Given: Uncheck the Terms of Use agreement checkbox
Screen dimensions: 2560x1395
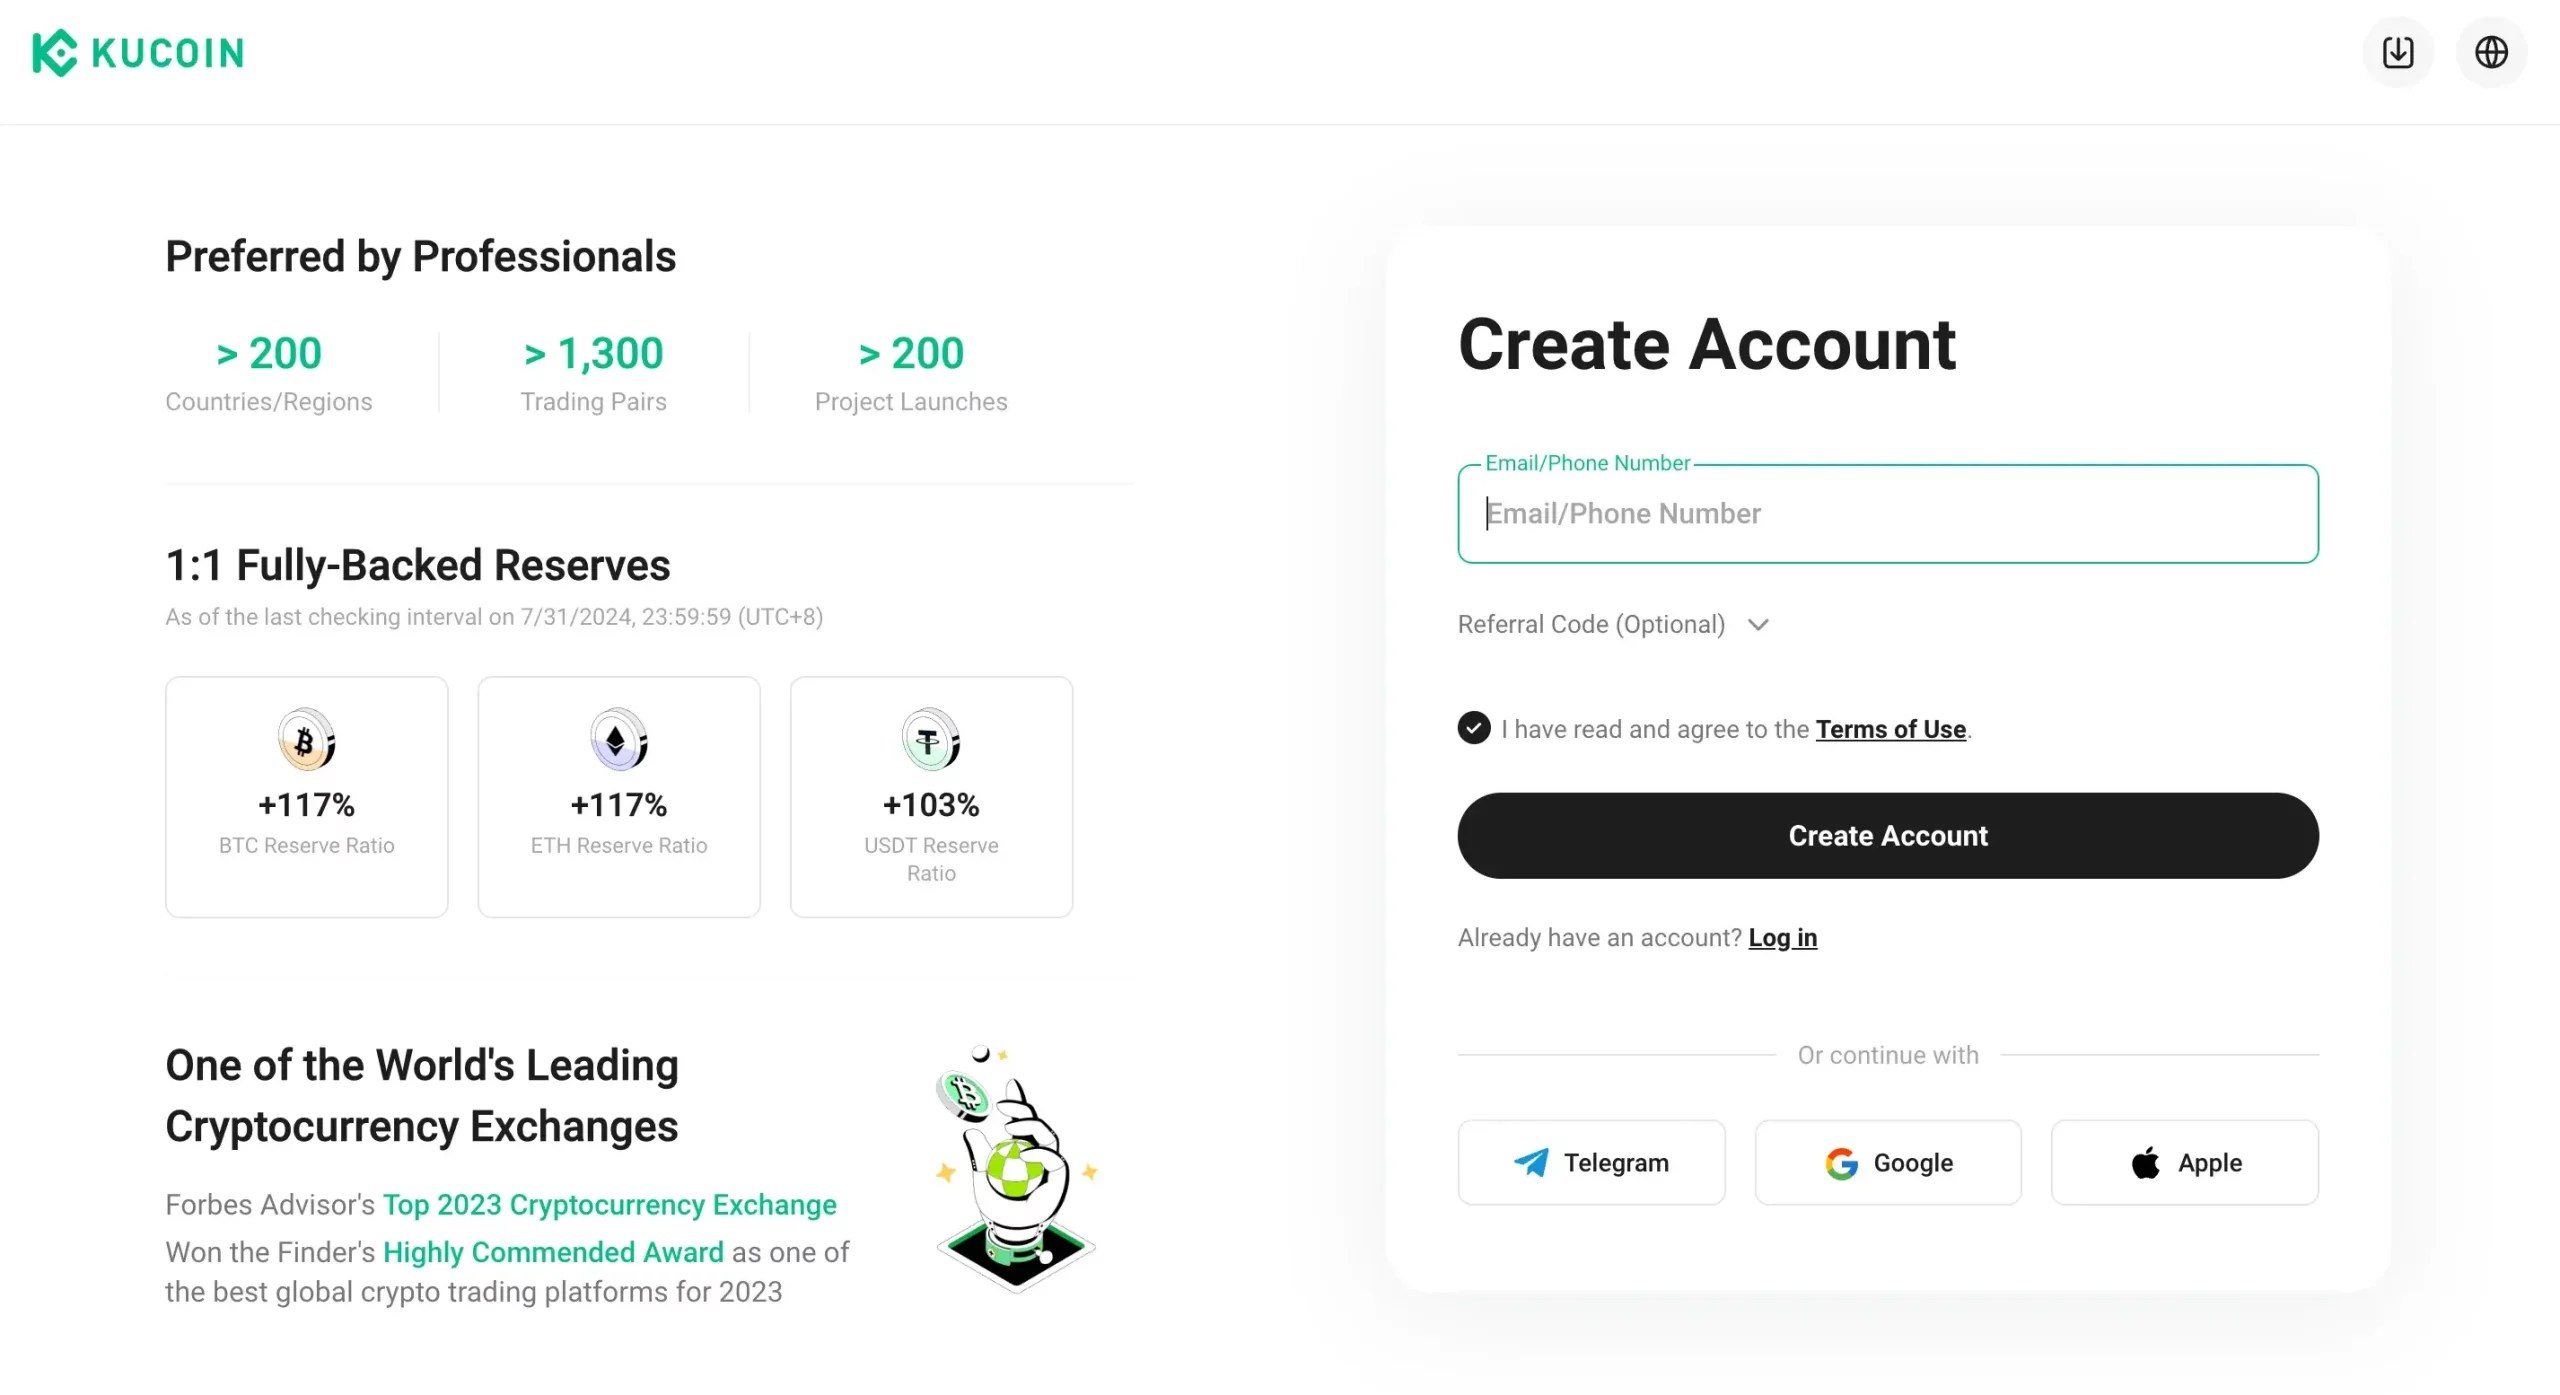Looking at the screenshot, I should coord(1472,728).
